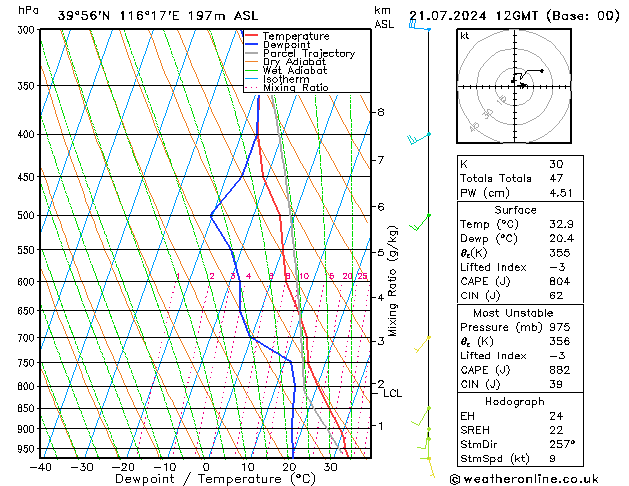Click the hodograph plot center
629x486 pixels.
pyautogui.click(x=515, y=87)
